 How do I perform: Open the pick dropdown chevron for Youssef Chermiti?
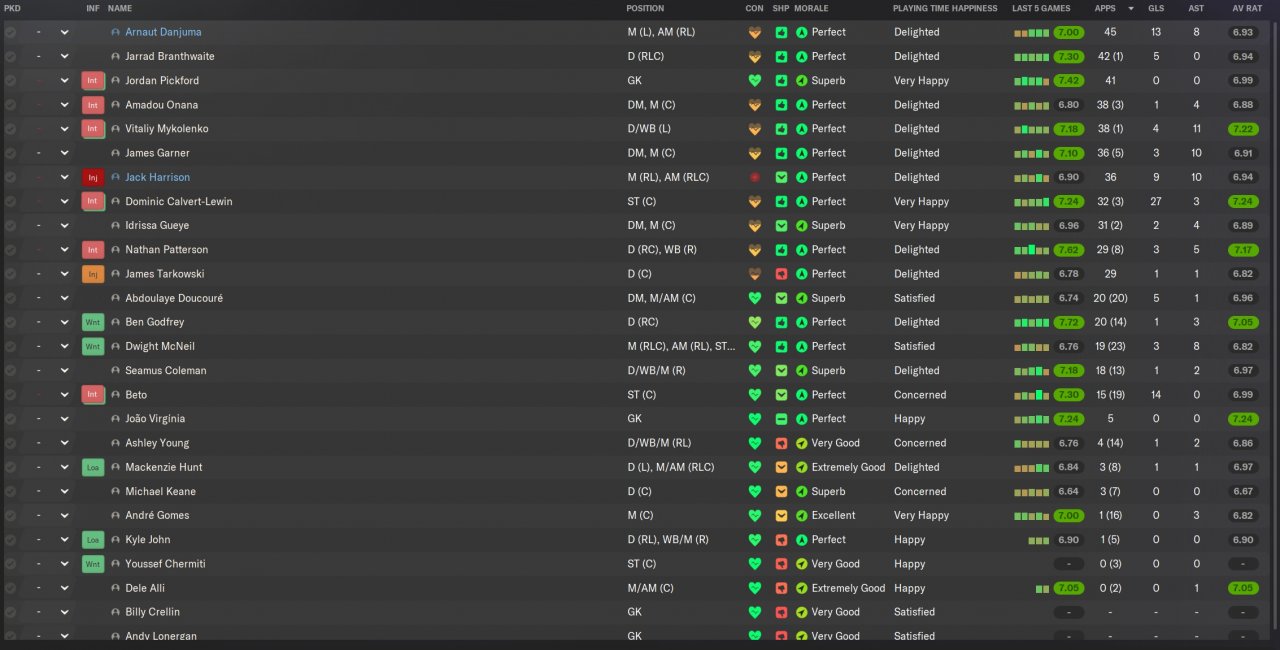click(x=64, y=564)
